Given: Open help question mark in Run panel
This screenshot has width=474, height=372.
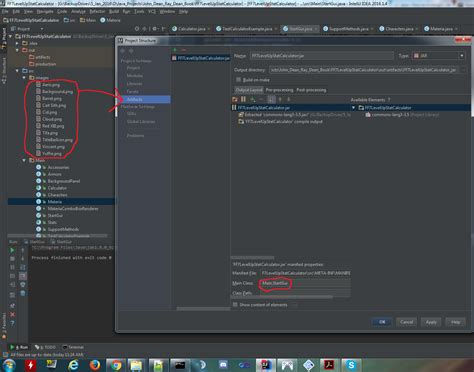Looking at the screenshot, I should [x=12, y=323].
